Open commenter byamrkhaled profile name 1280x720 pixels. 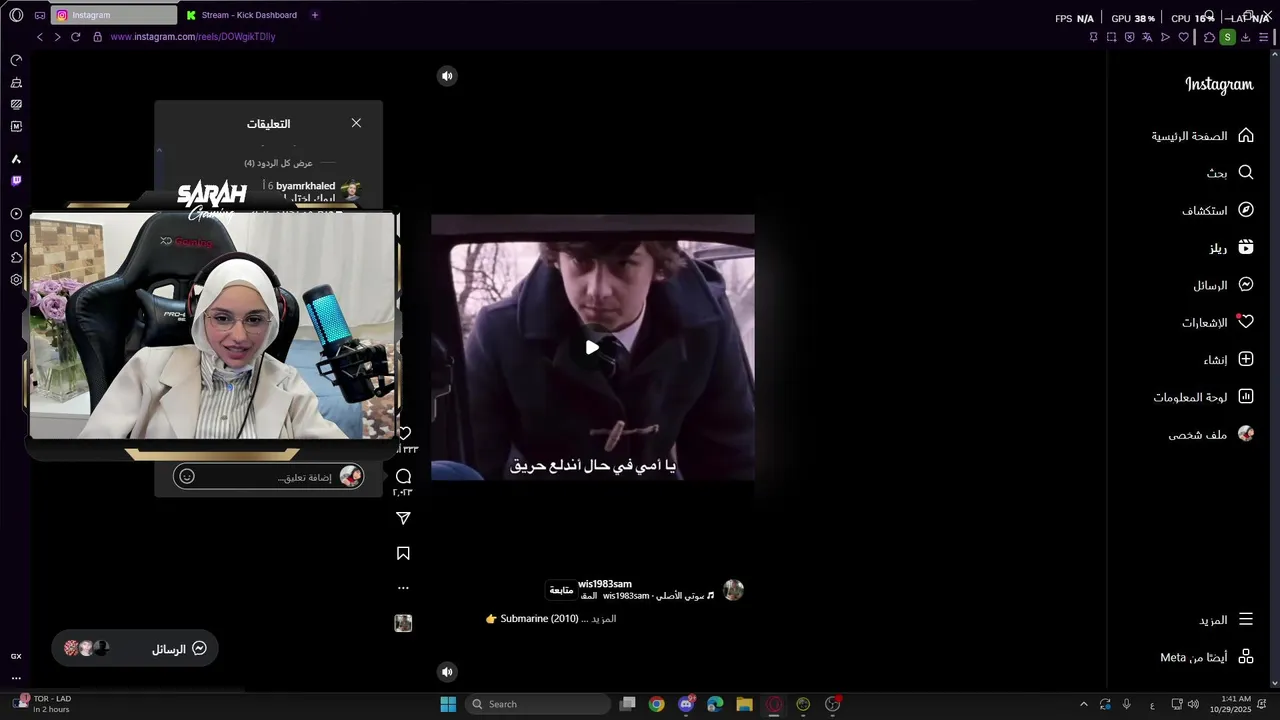coord(305,186)
